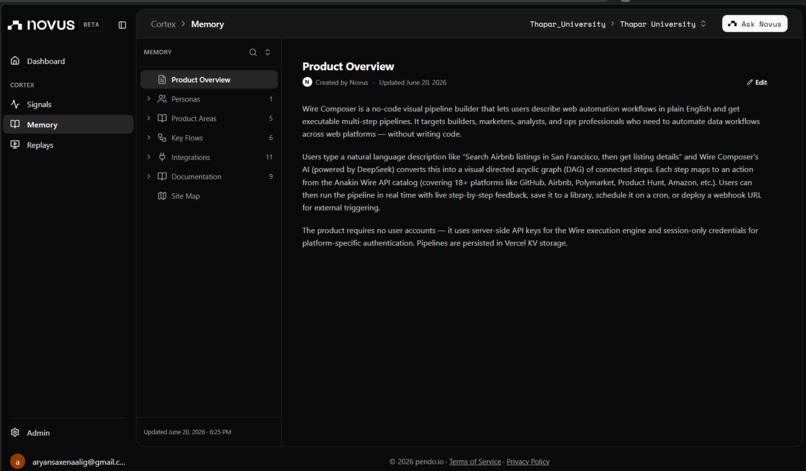Click the Key Flows icon
The height and width of the screenshot is (471, 806).
(x=162, y=137)
